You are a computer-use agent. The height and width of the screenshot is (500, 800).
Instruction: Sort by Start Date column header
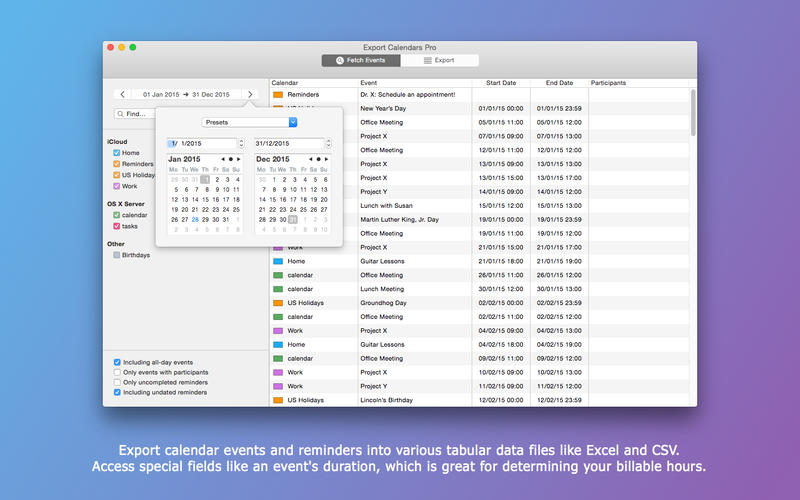coord(501,83)
